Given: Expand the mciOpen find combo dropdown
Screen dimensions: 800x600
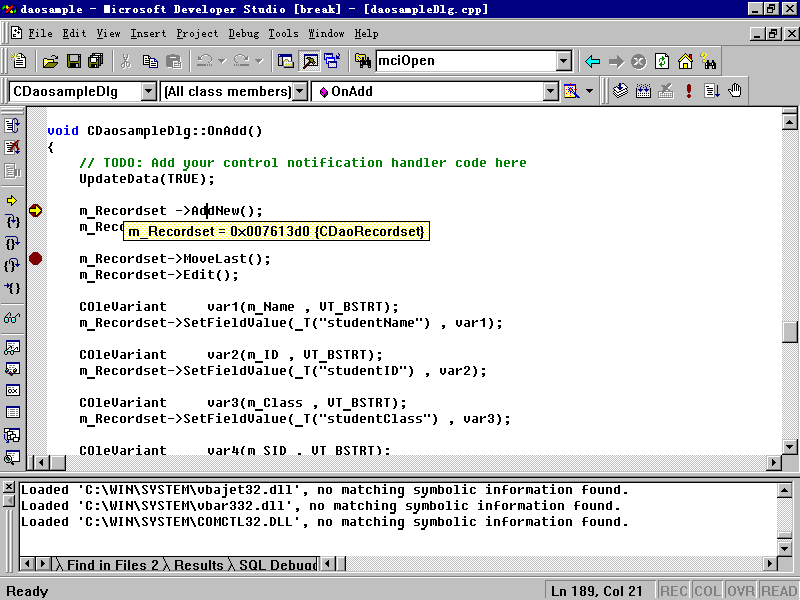Looking at the screenshot, I should click(x=564, y=61).
